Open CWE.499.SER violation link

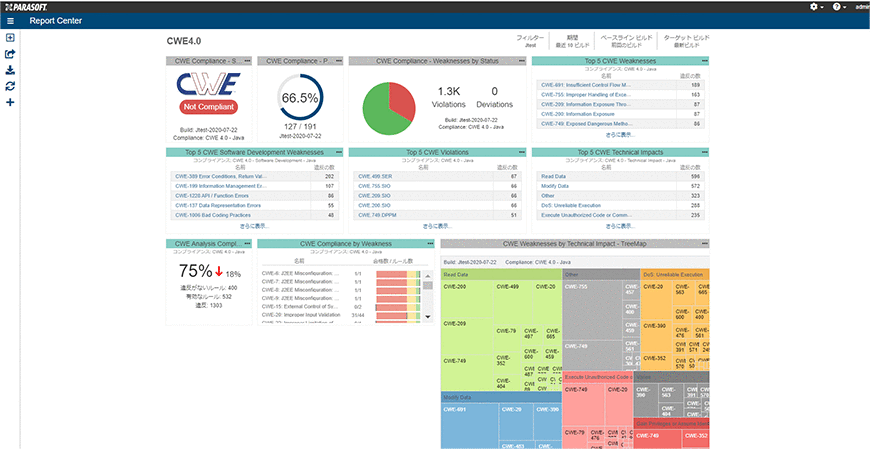tap(375, 176)
